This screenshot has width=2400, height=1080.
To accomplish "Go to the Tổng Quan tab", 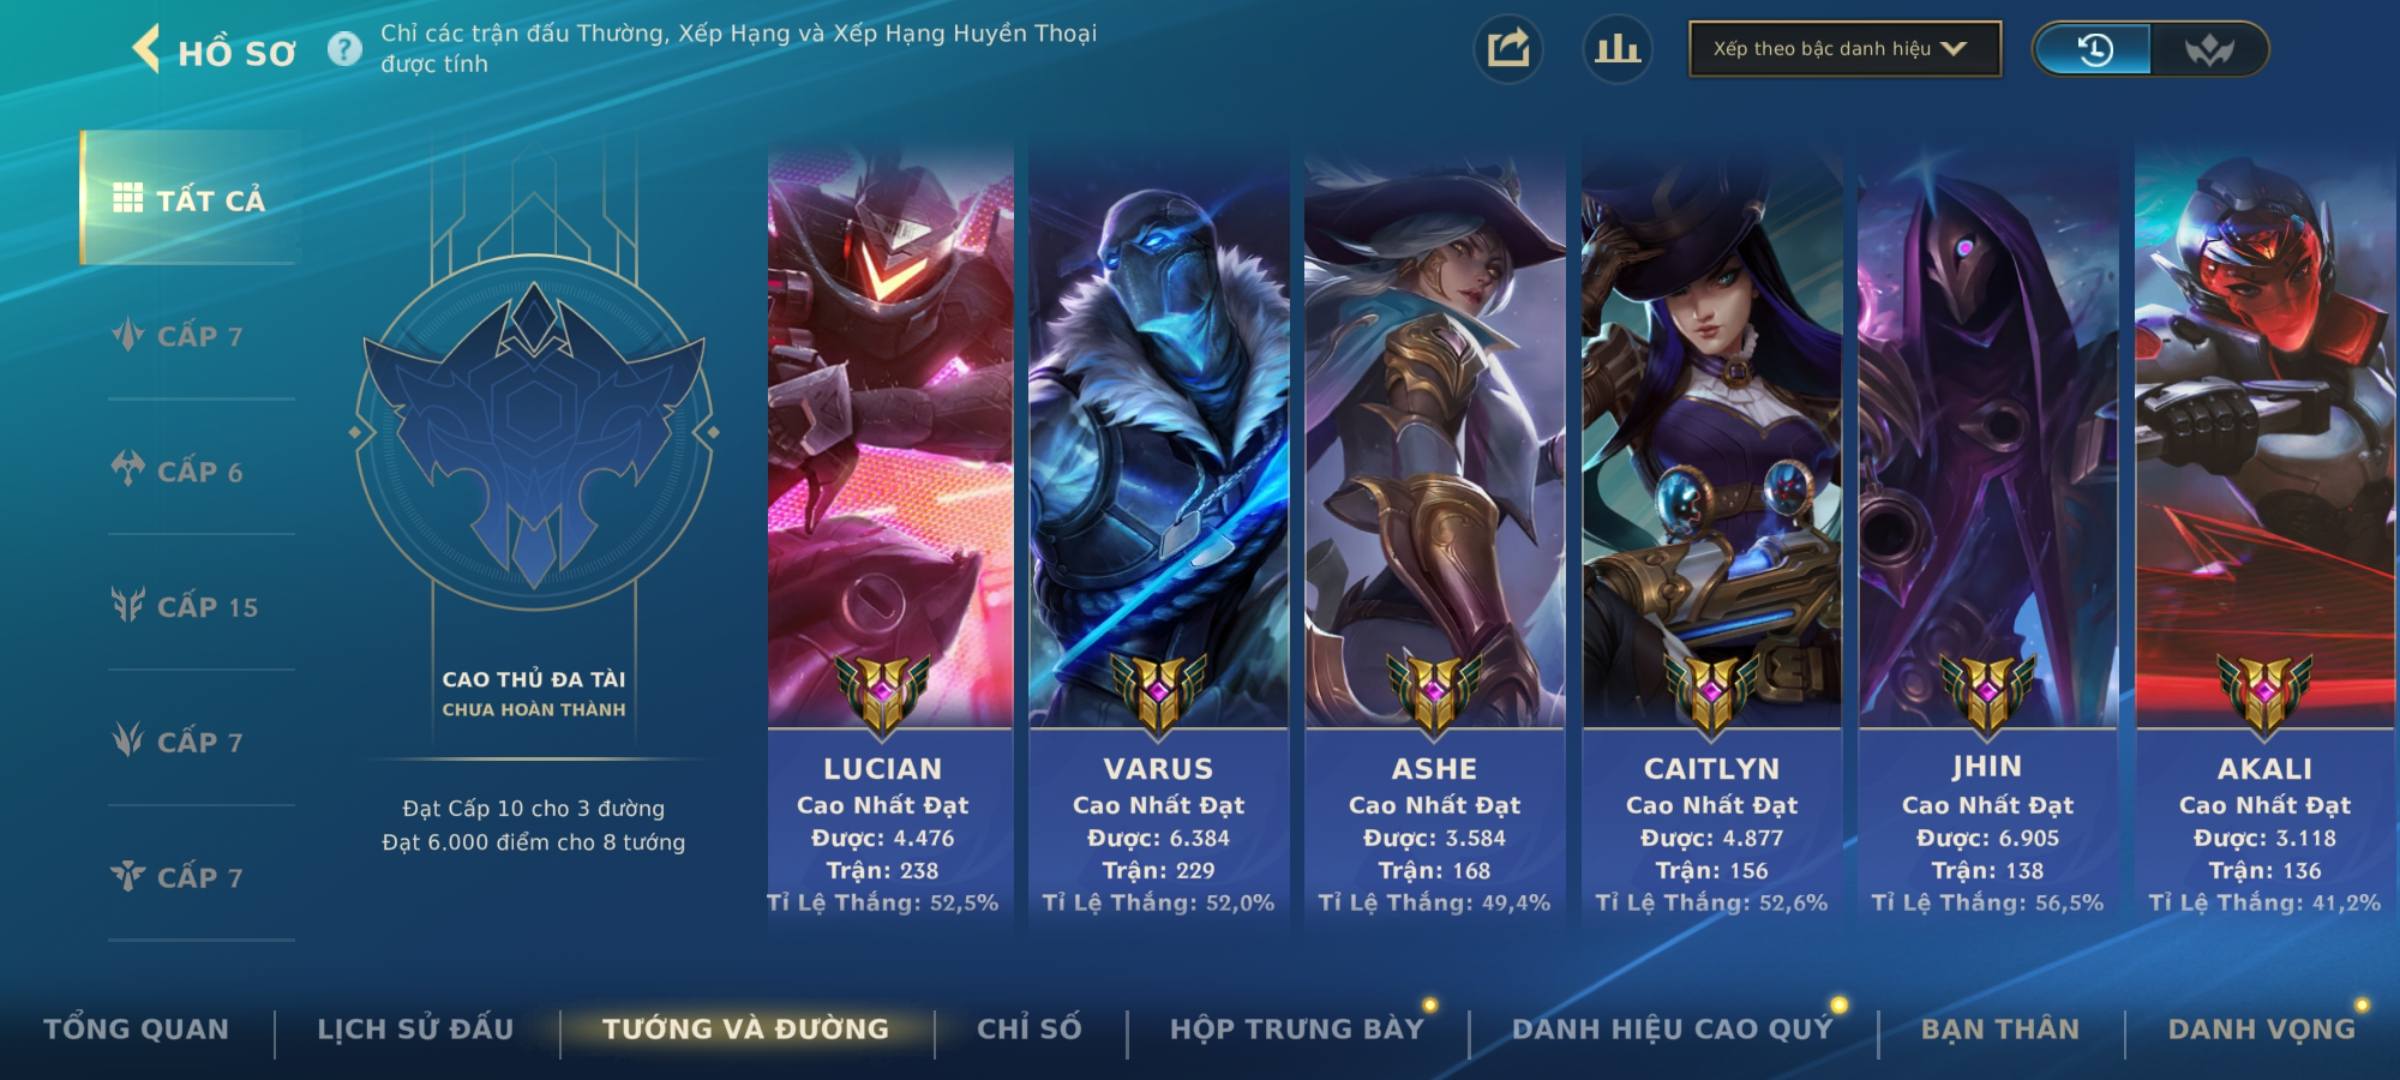I will pos(136,1029).
